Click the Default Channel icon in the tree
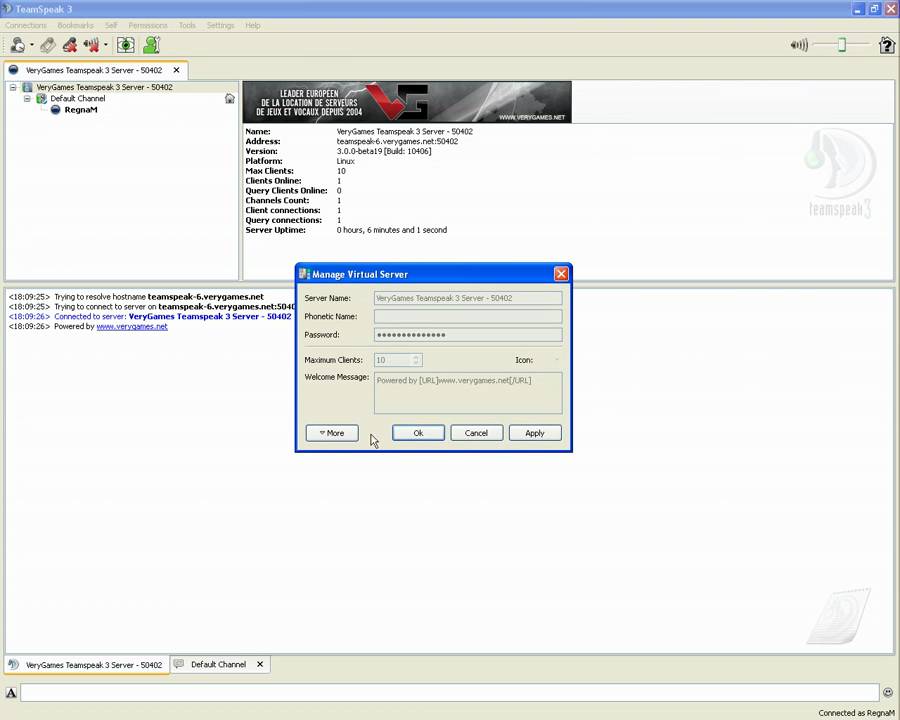 click(x=41, y=99)
